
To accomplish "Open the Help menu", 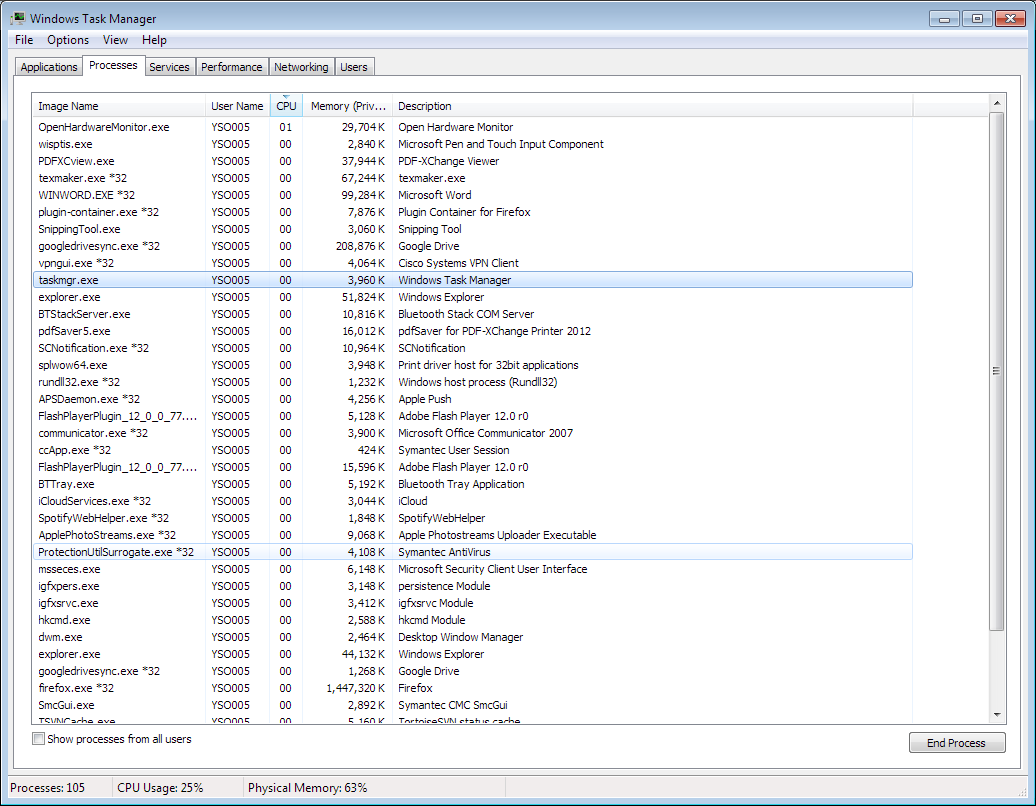I will 154,40.
